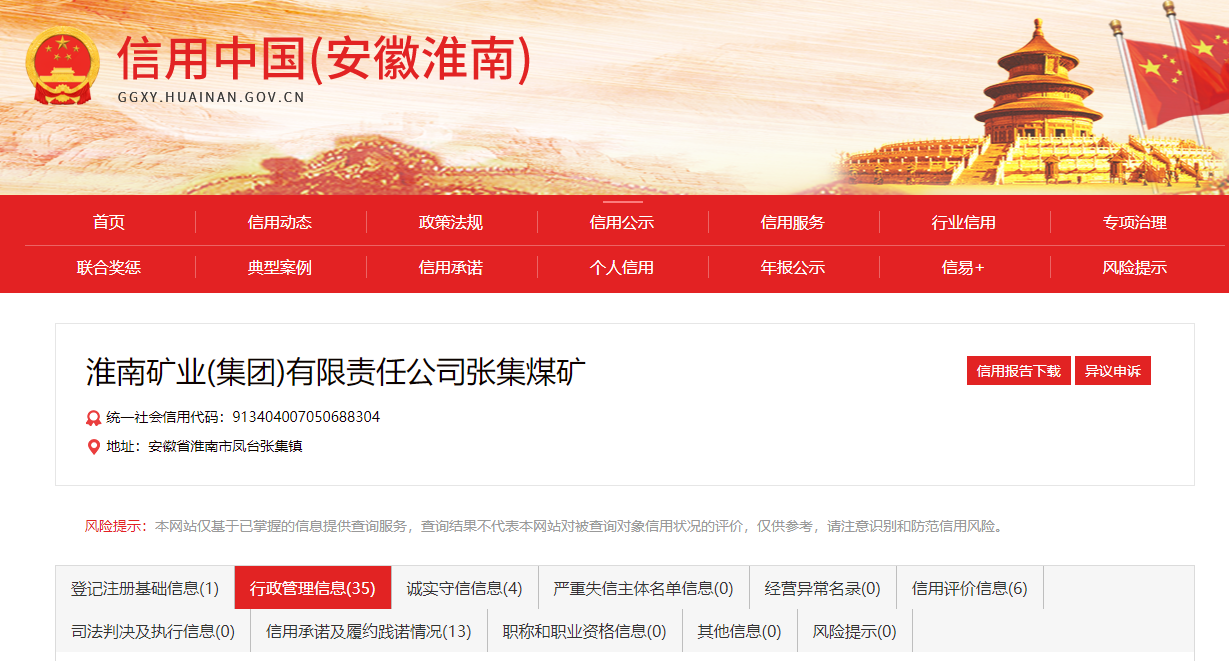
Task: Go to 风险提示 in the red navigation bar
Action: point(1135,267)
